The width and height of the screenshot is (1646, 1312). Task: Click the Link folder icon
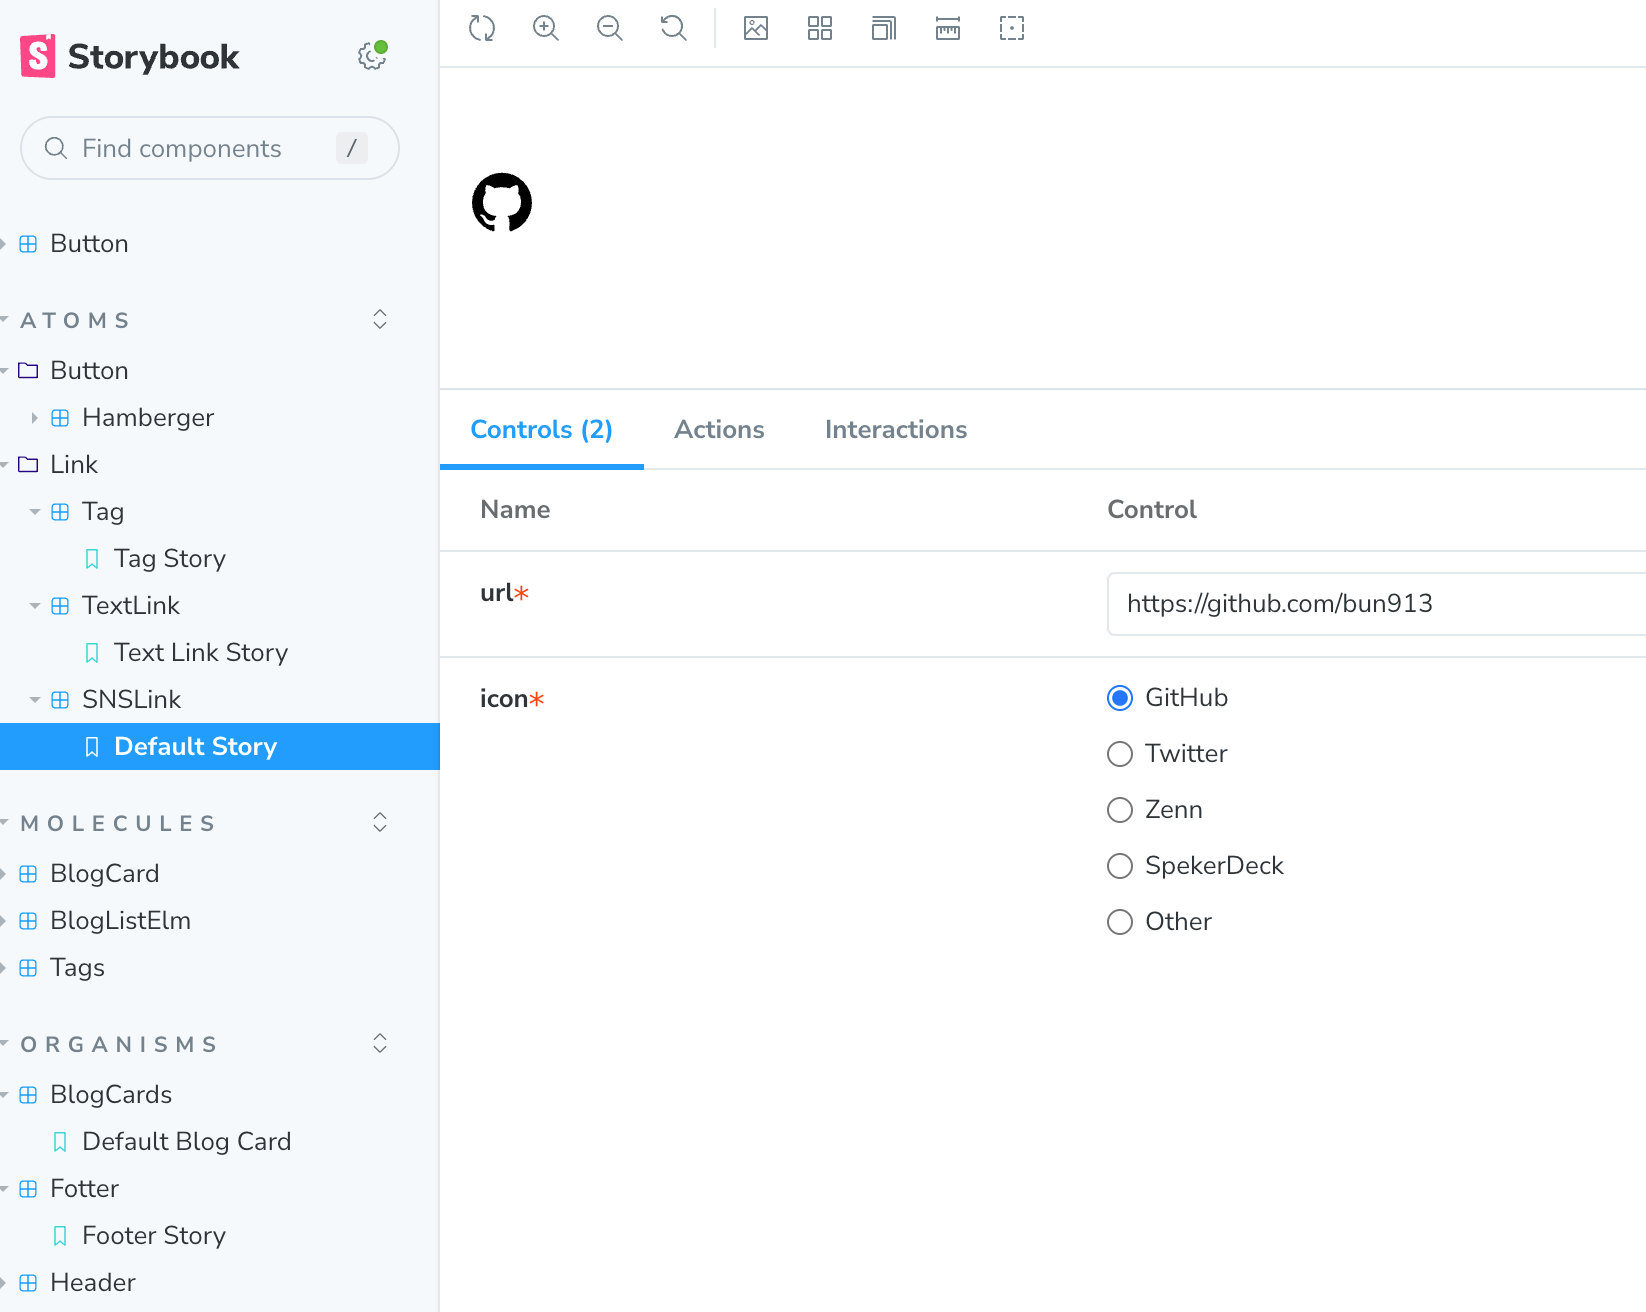28,465
